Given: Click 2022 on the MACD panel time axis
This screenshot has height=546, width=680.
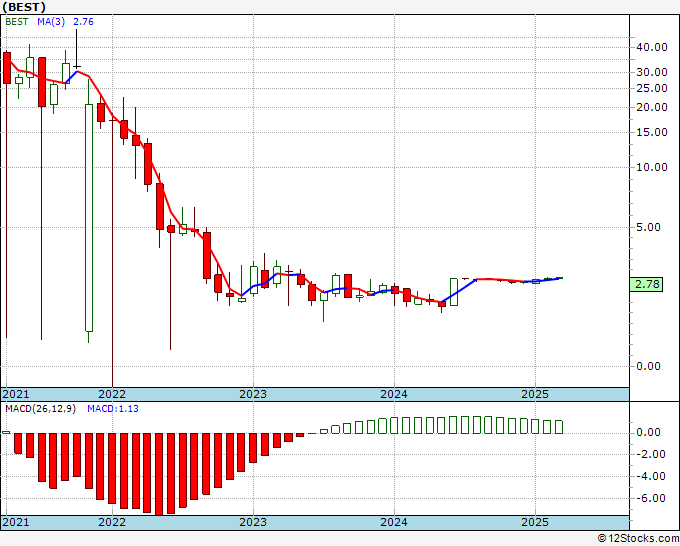Looking at the screenshot, I should coord(112,522).
